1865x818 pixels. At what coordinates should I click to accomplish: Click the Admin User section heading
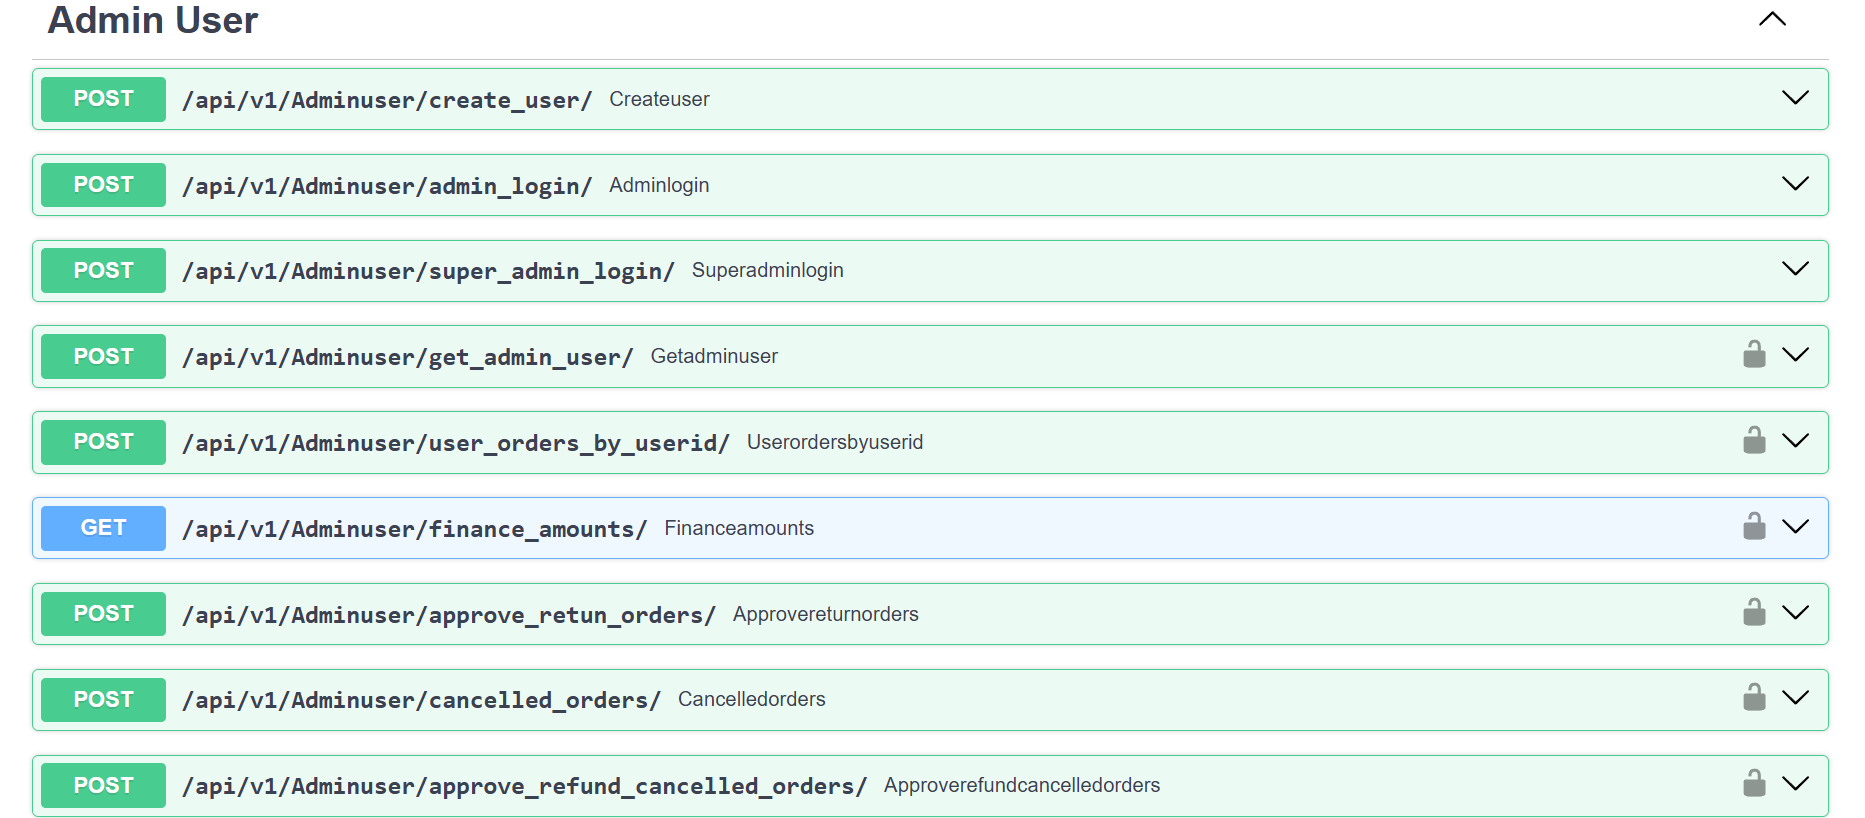153,20
